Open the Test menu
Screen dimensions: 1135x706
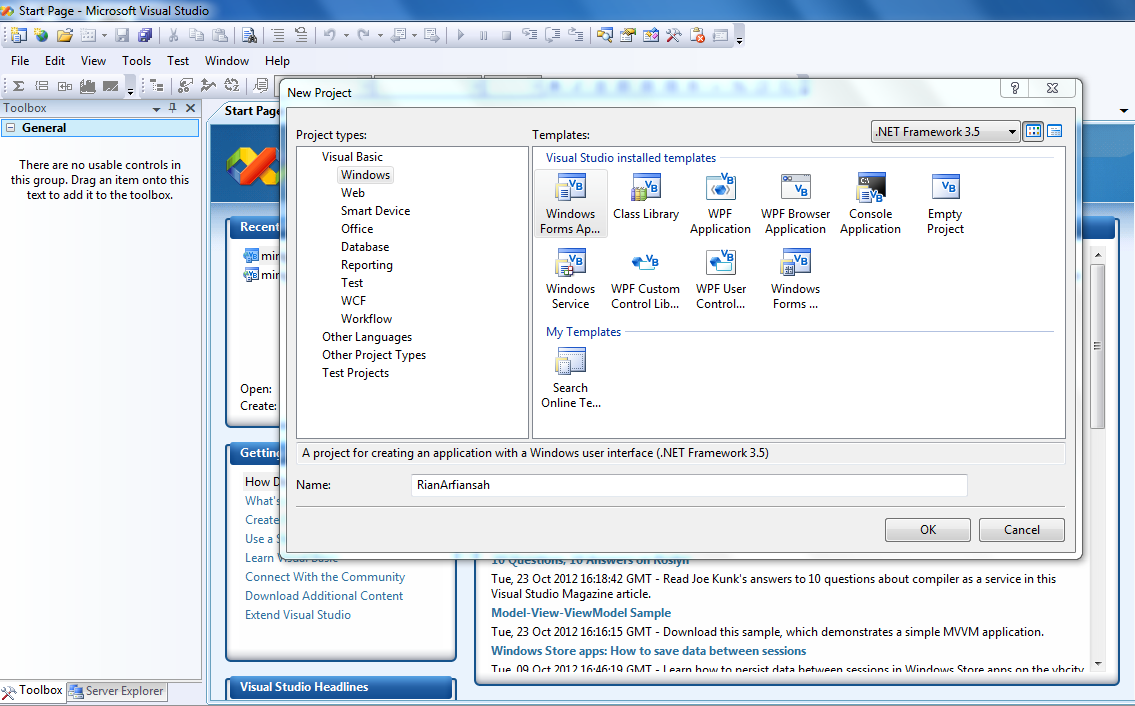pos(177,61)
